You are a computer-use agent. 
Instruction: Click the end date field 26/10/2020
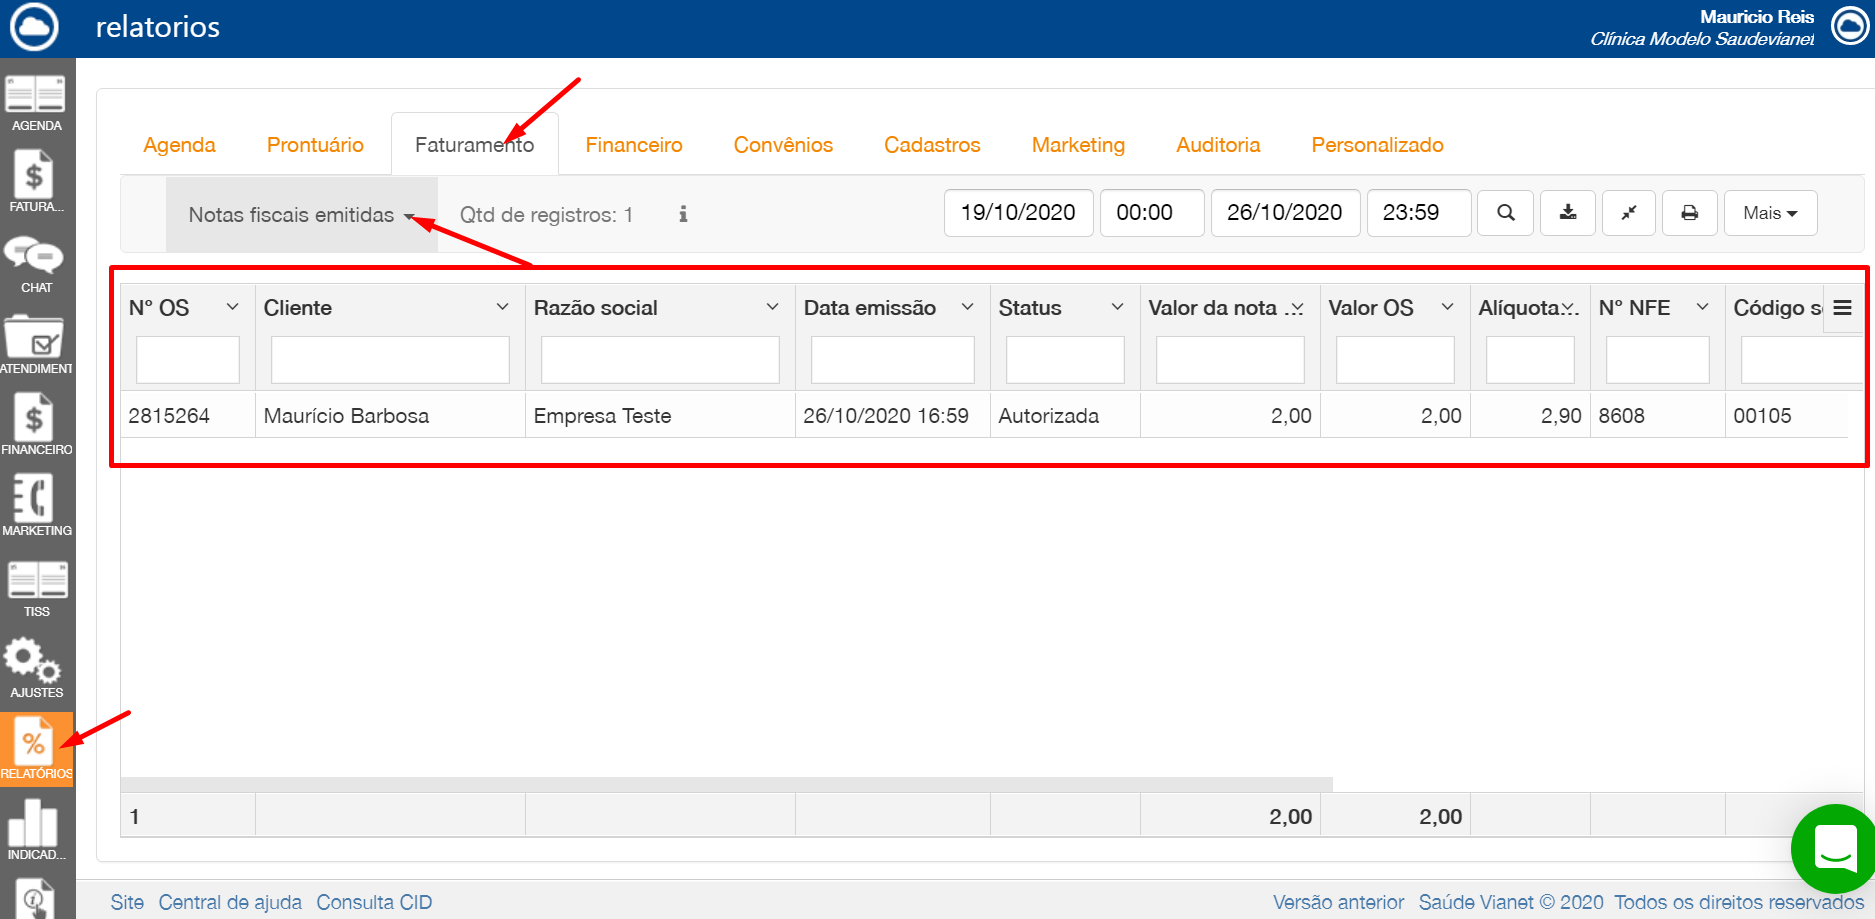point(1285,213)
